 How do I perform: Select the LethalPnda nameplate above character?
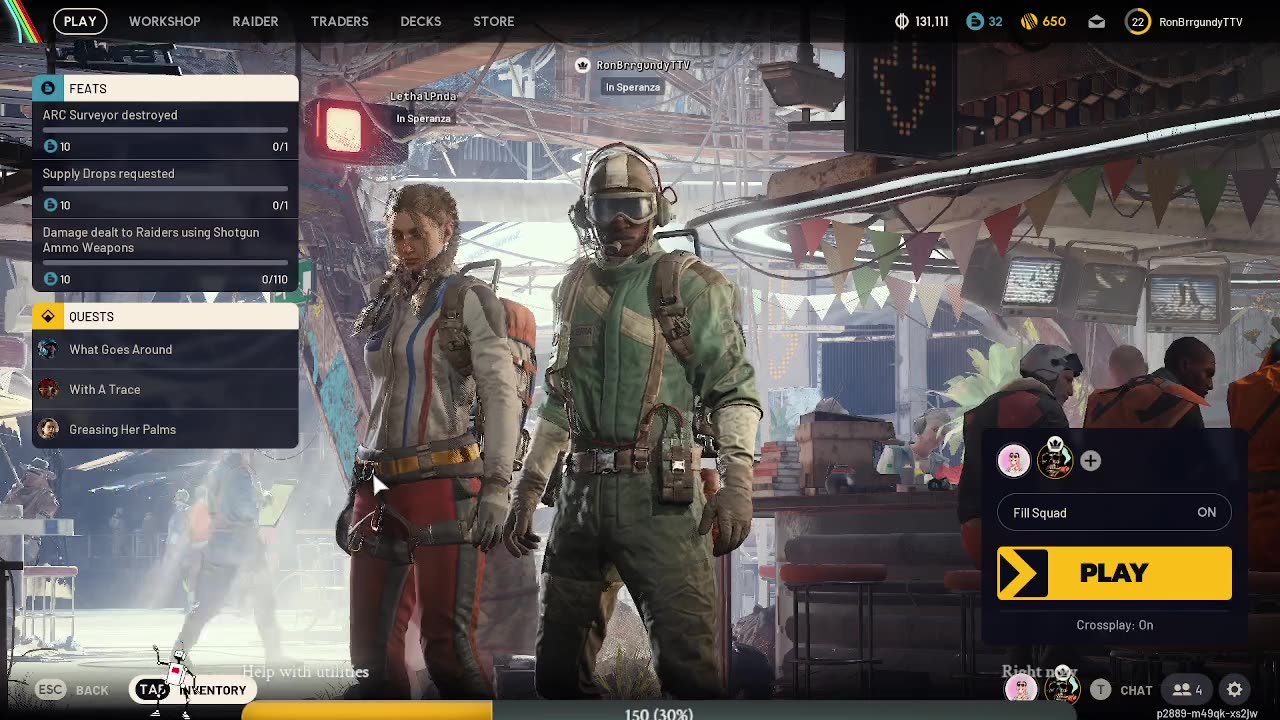[423, 96]
